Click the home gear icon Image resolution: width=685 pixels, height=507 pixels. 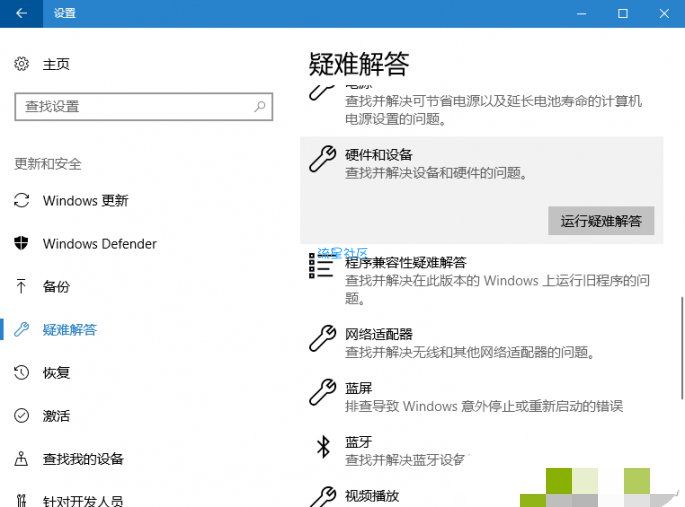21,64
